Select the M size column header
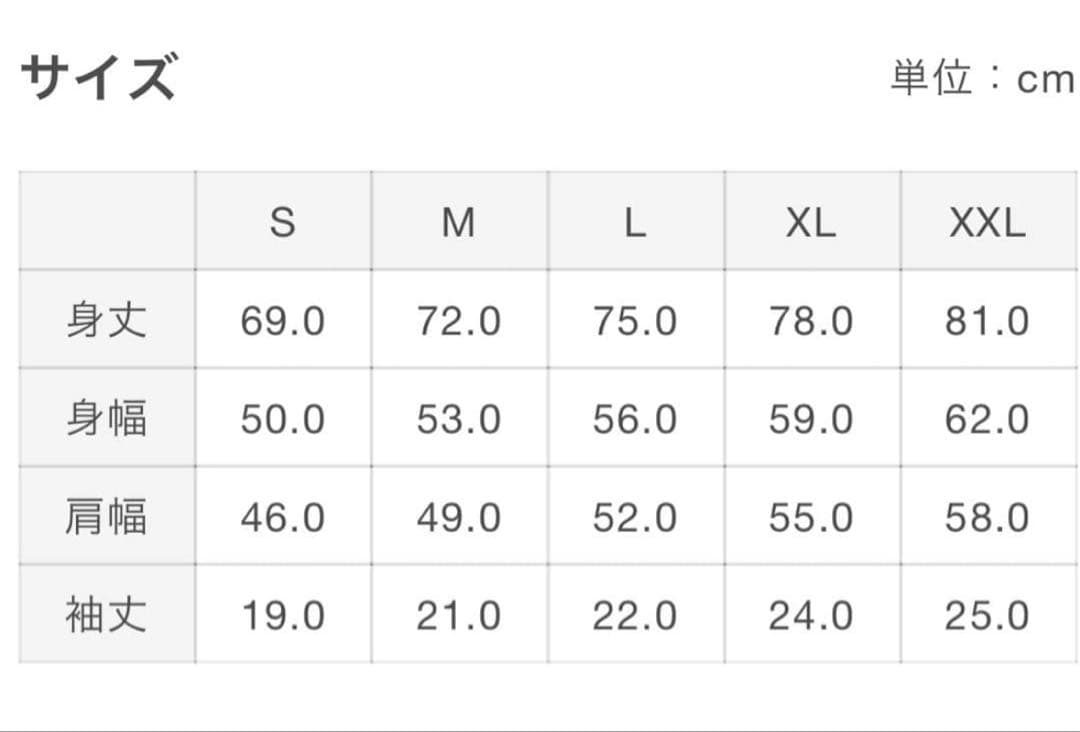 (x=459, y=222)
